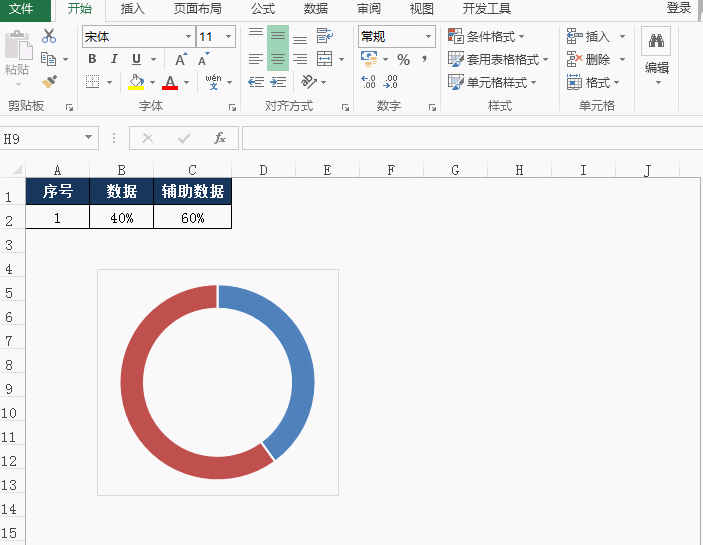Click the Copy icon in clipboard group

pos(48,59)
